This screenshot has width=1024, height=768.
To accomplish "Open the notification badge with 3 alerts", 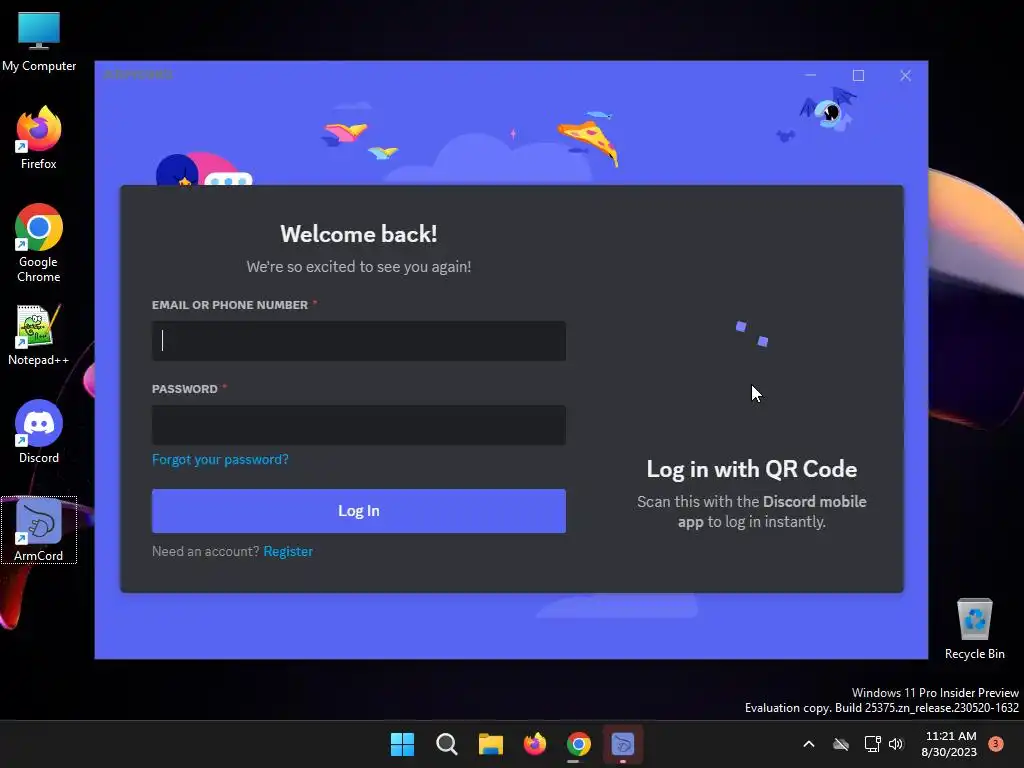I will click(995, 744).
